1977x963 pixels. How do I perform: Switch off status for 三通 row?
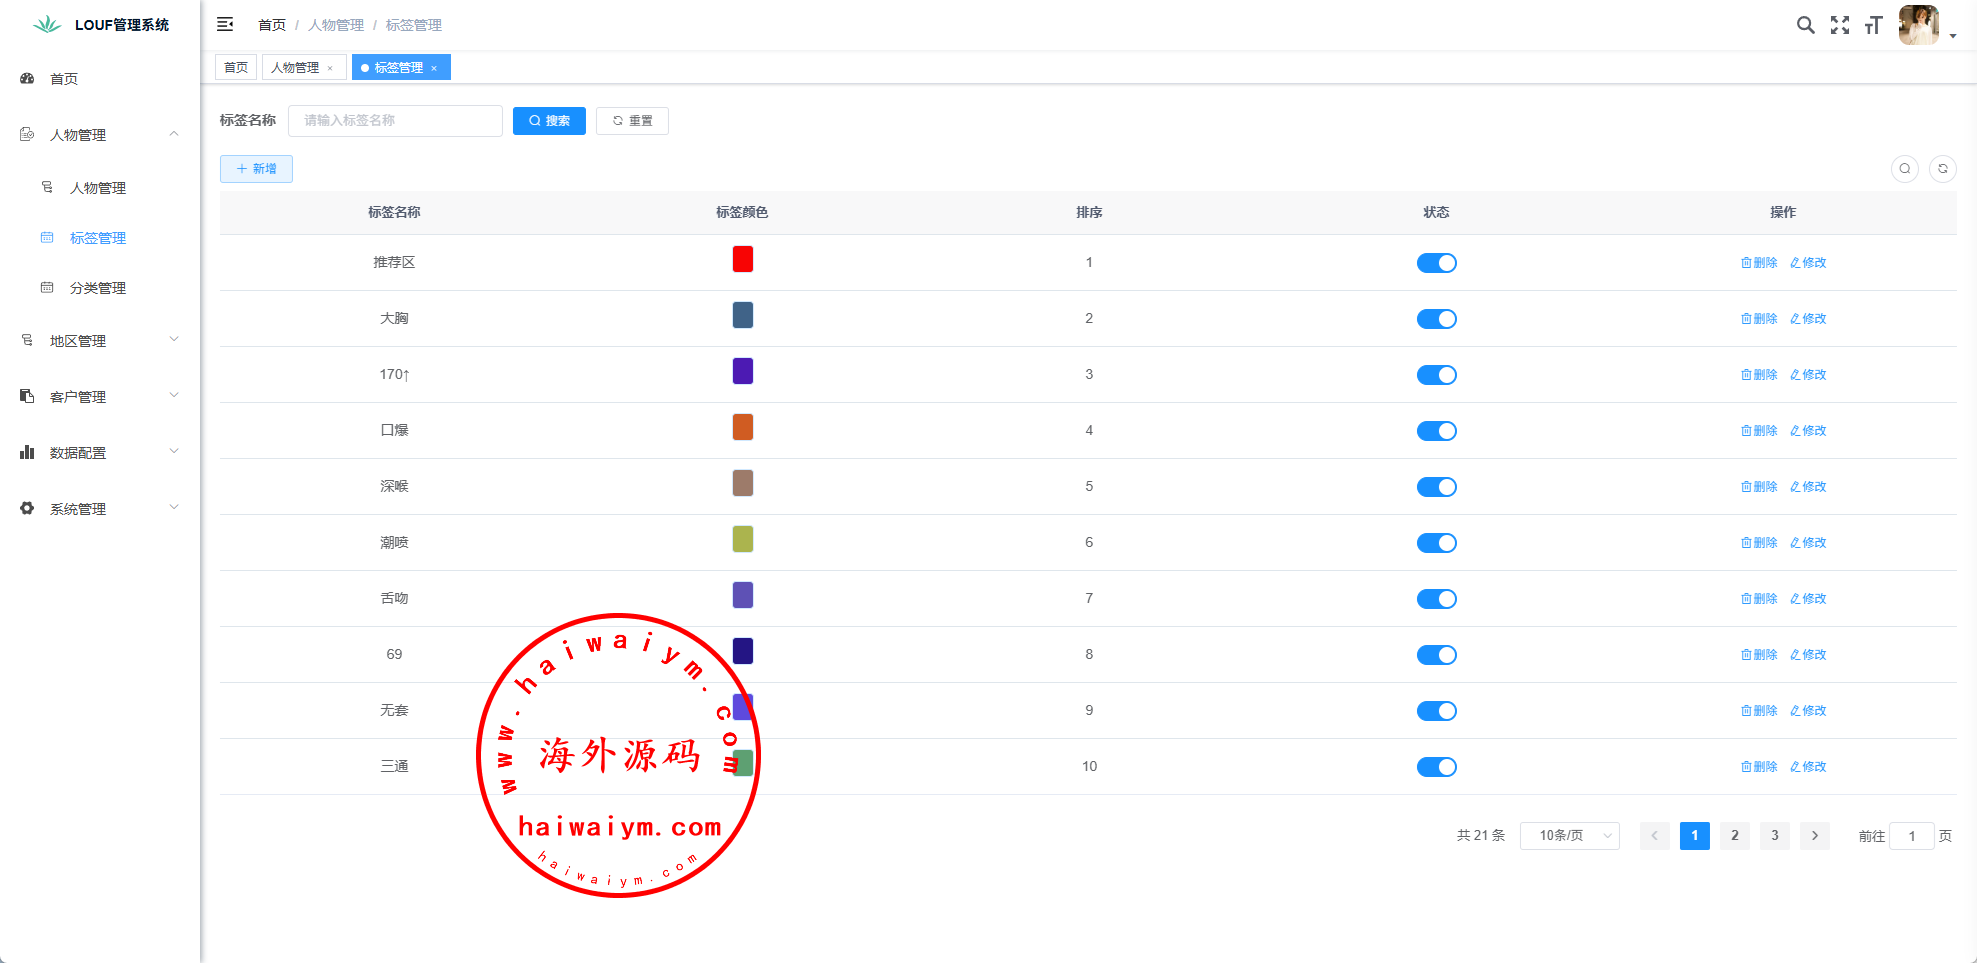click(1436, 767)
